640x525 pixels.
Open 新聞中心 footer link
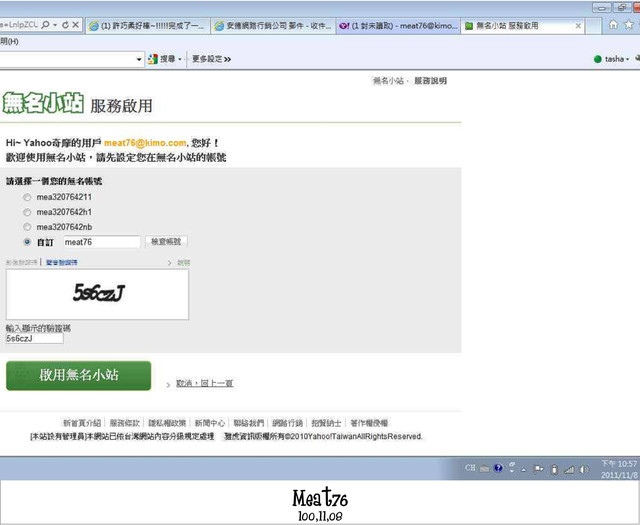[210, 423]
